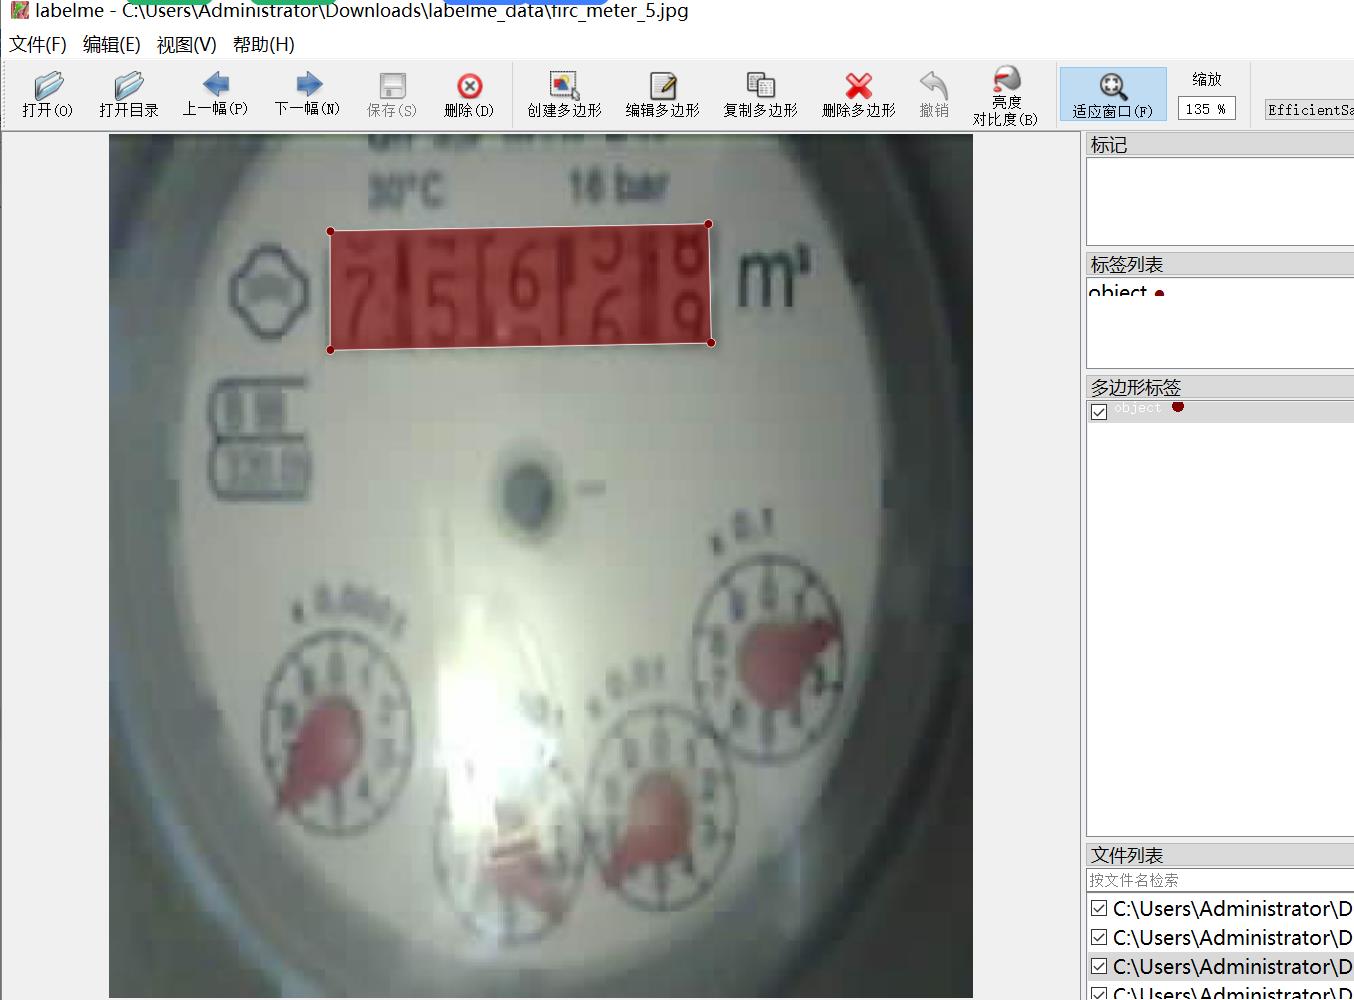The image size is (1354, 1000).
Task: Undo last action (撤销)
Action: click(x=934, y=95)
